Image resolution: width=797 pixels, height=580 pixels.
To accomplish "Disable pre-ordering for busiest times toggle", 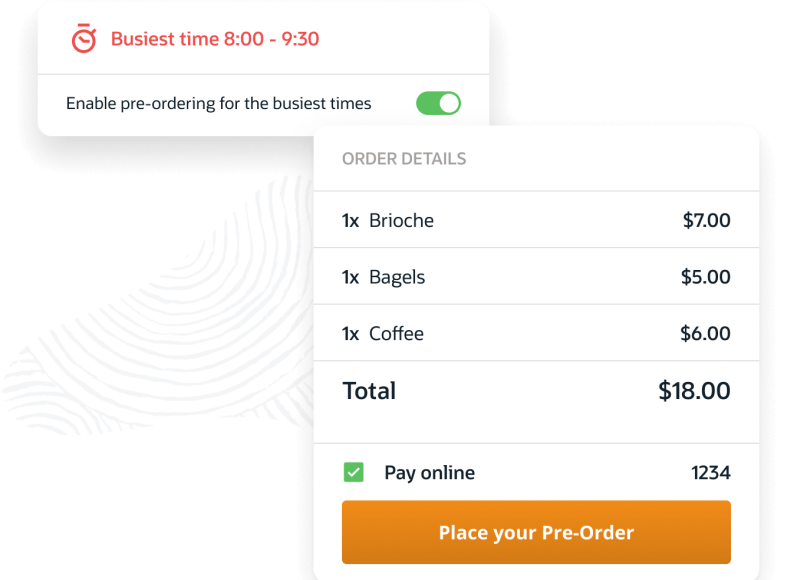I will [x=438, y=103].
